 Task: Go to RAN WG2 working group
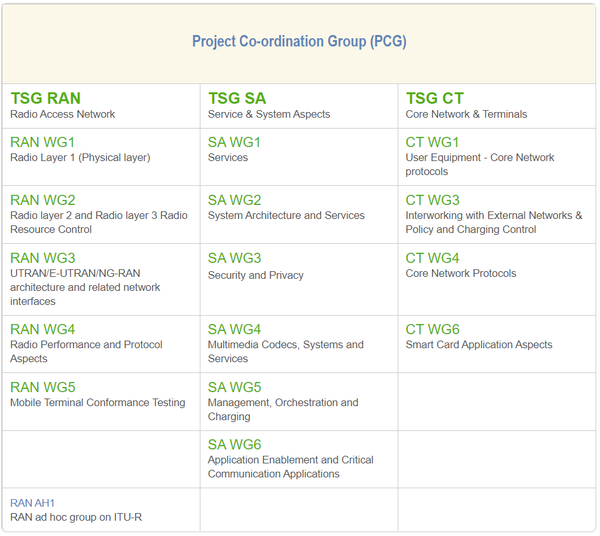42,200
